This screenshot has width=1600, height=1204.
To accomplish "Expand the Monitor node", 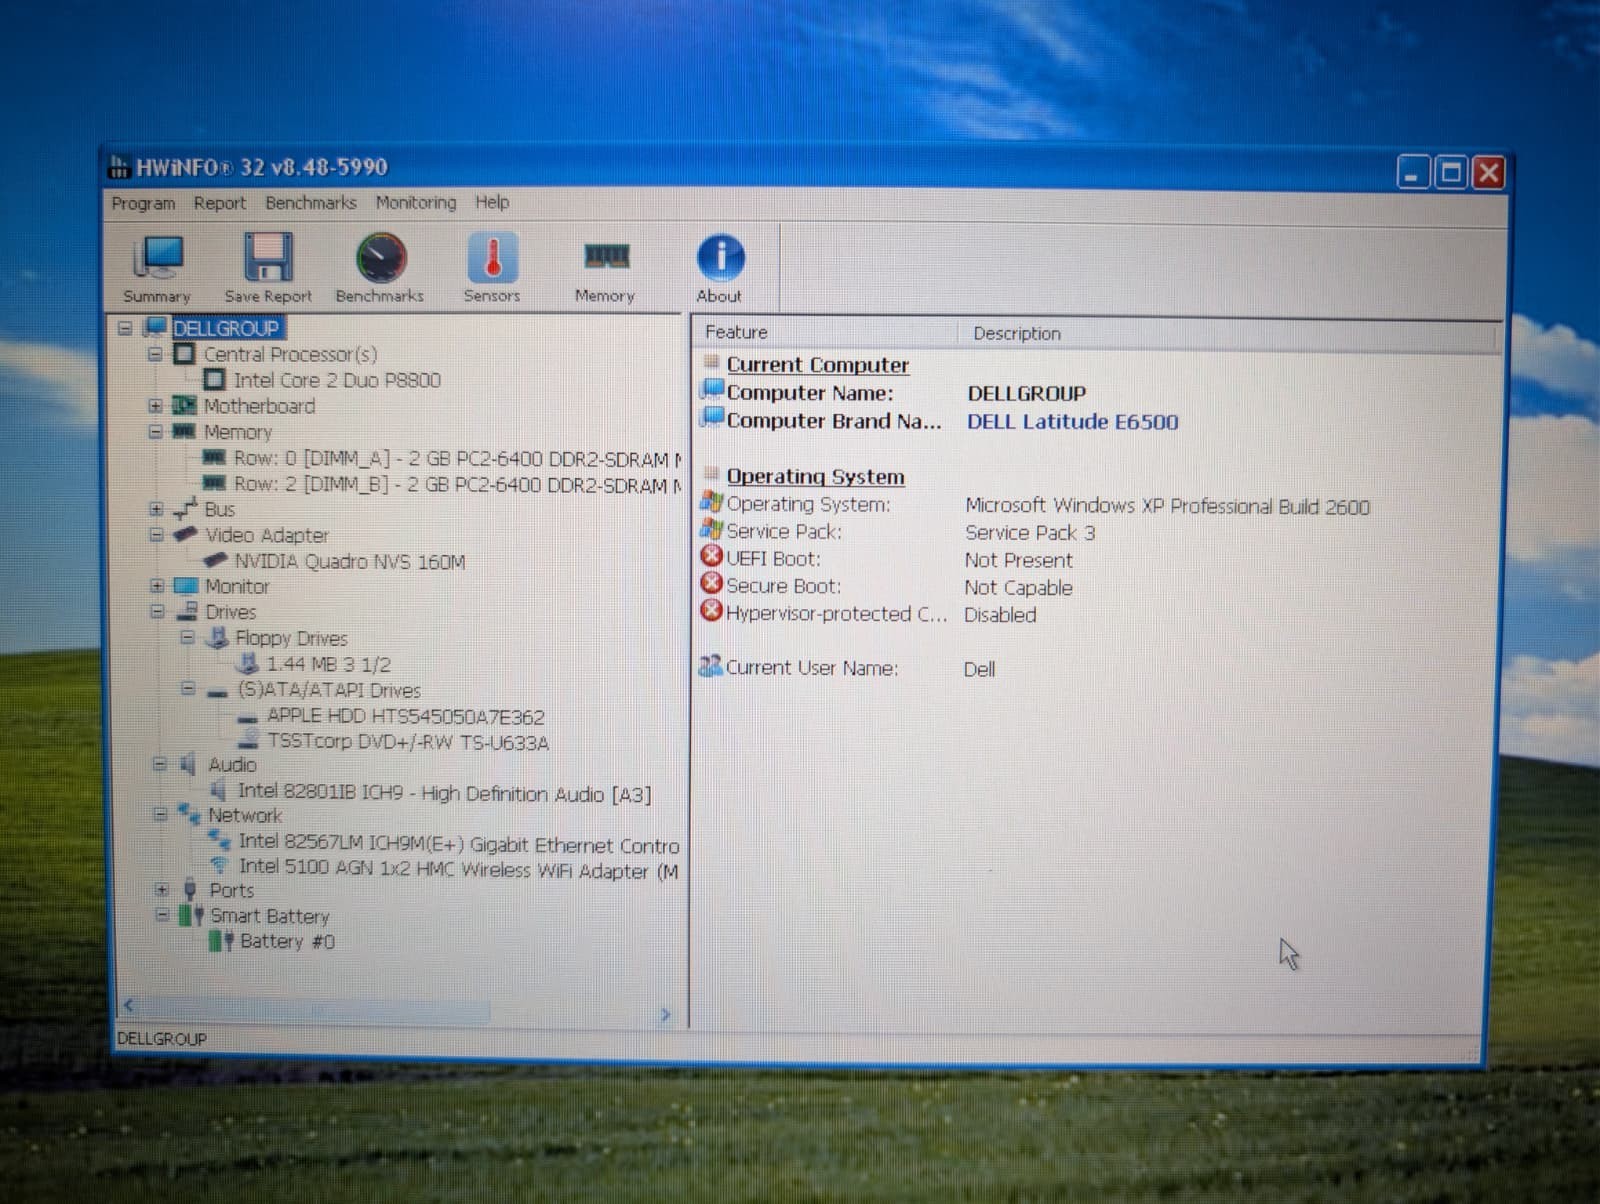I will [x=157, y=586].
